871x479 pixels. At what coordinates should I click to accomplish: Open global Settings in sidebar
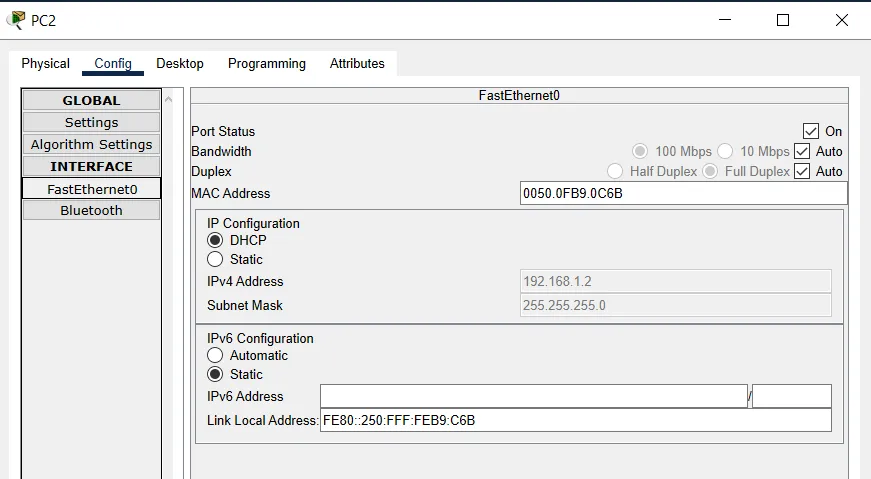point(91,122)
